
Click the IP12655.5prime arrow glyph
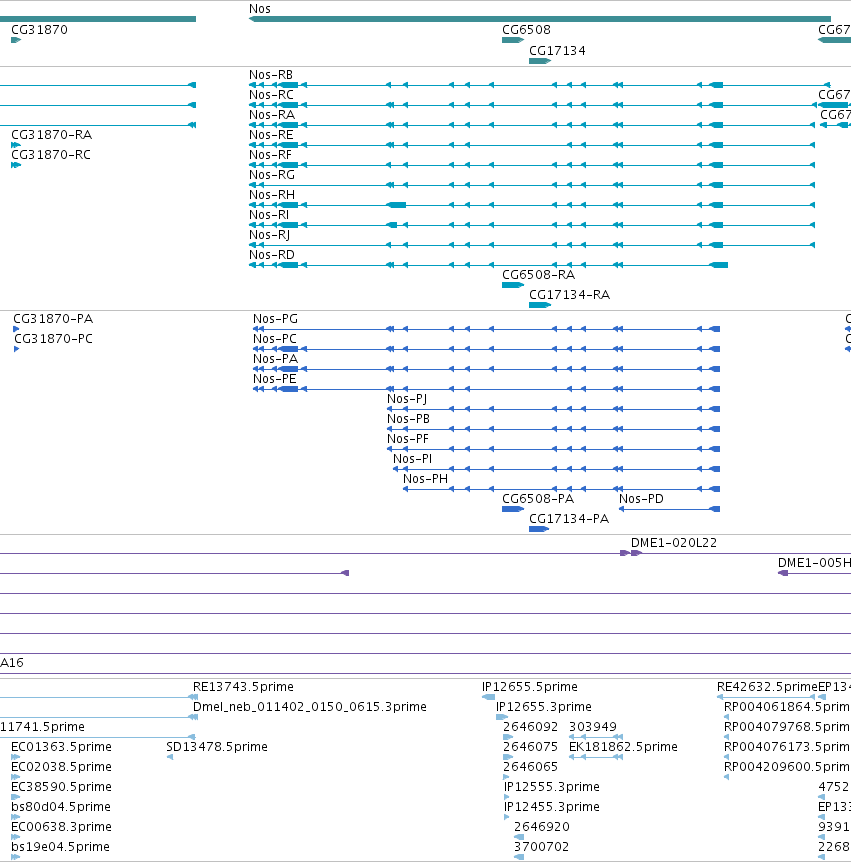(x=488, y=697)
